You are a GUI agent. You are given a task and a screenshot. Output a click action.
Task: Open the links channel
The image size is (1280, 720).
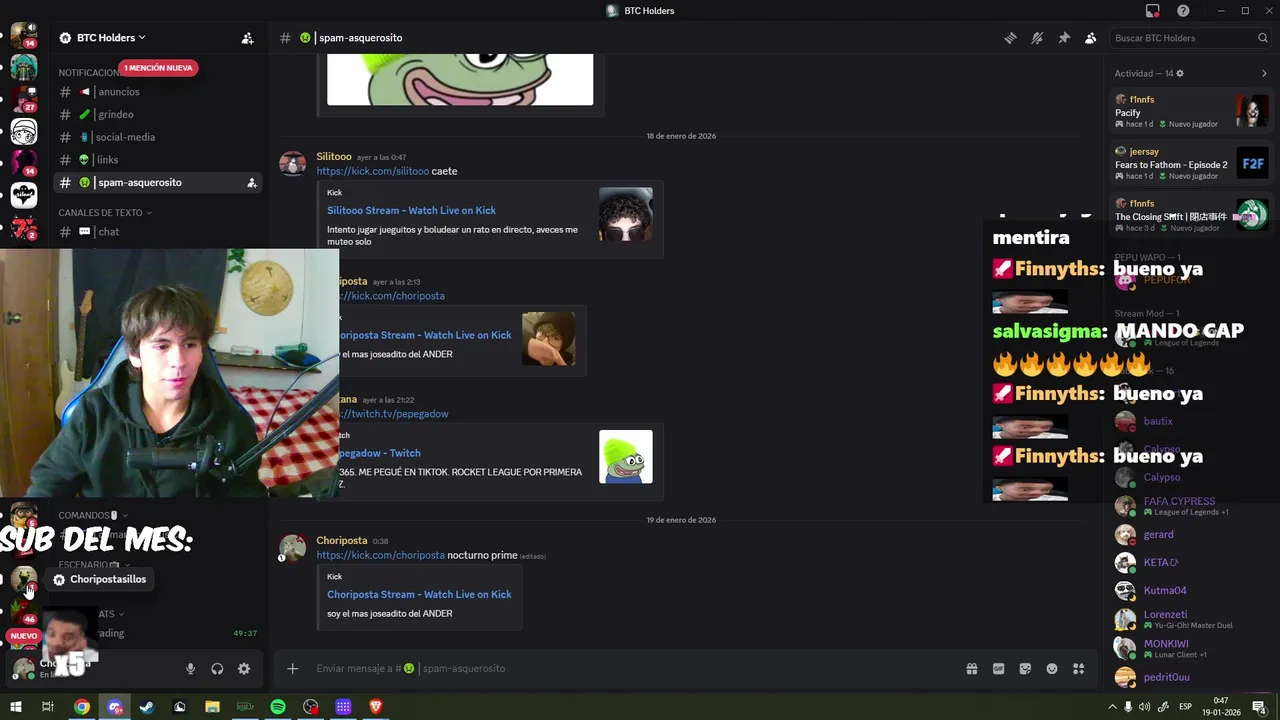160,160
